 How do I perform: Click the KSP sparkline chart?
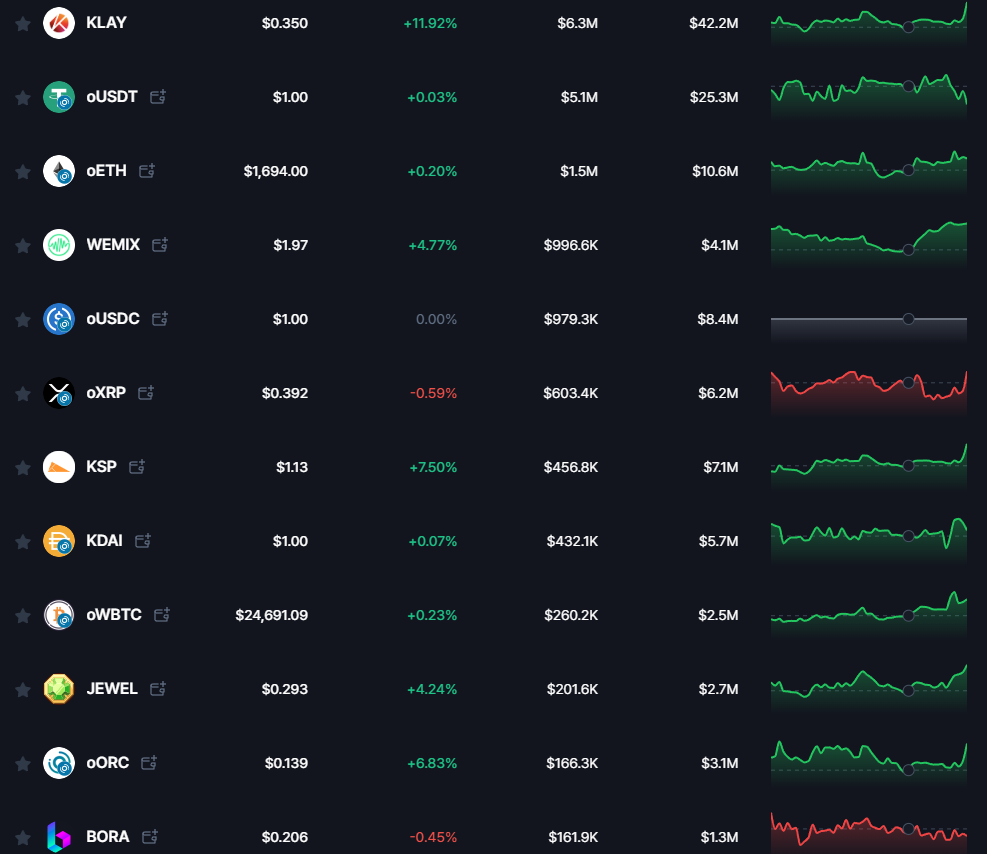pyautogui.click(x=869, y=467)
